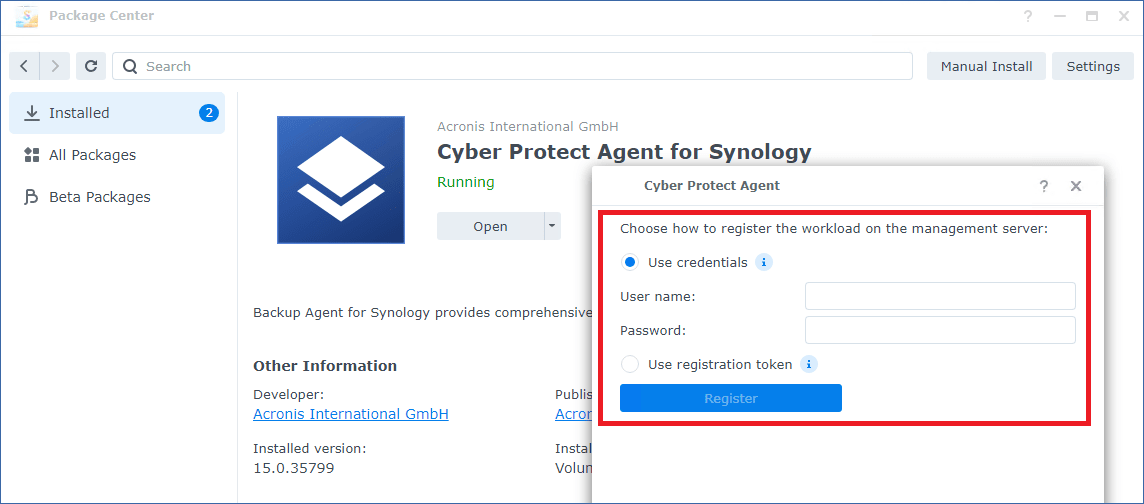Click the info icon beside Use registration token
1144x504 pixels.
tap(808, 364)
